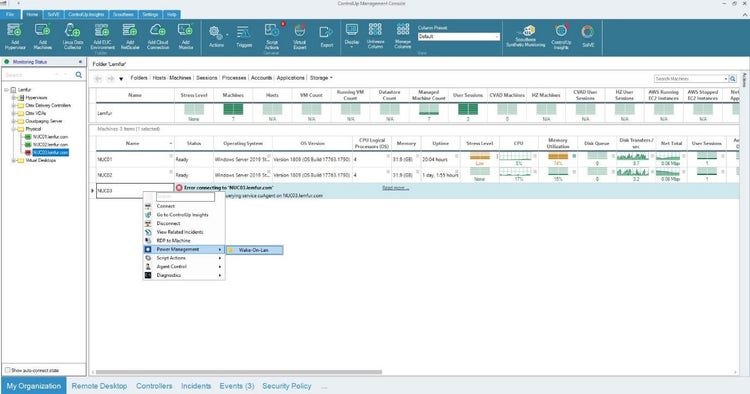Open the Display options icon
The image size is (750, 394).
coord(352,35)
